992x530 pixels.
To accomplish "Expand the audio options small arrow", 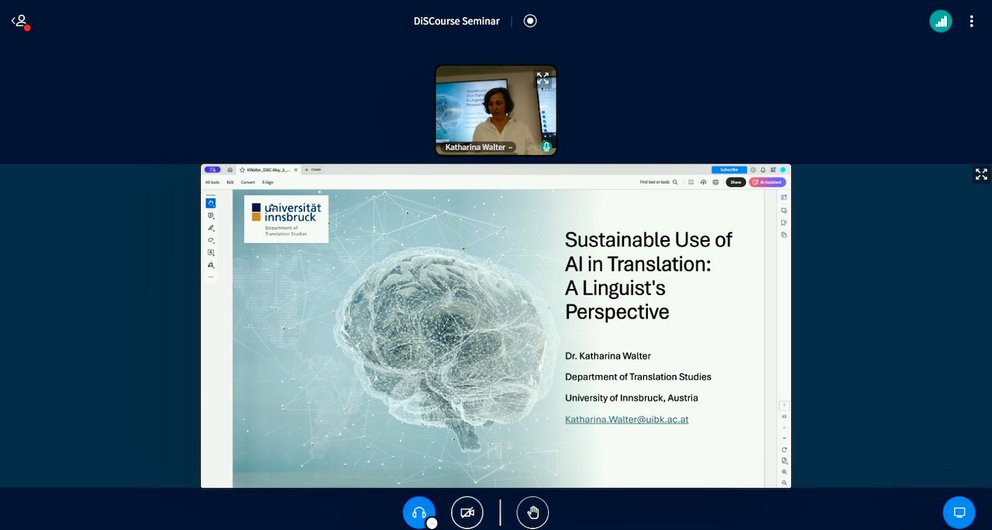I will coord(432,522).
